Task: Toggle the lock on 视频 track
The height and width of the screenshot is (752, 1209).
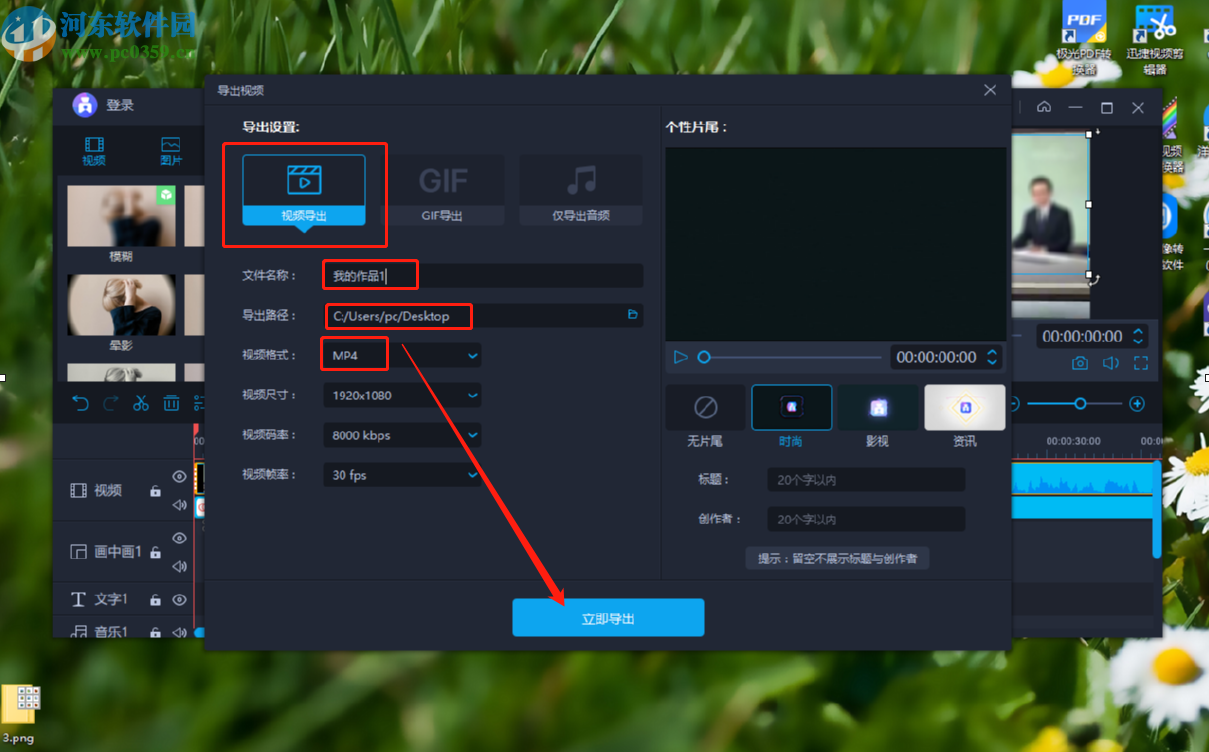Action: [155, 491]
